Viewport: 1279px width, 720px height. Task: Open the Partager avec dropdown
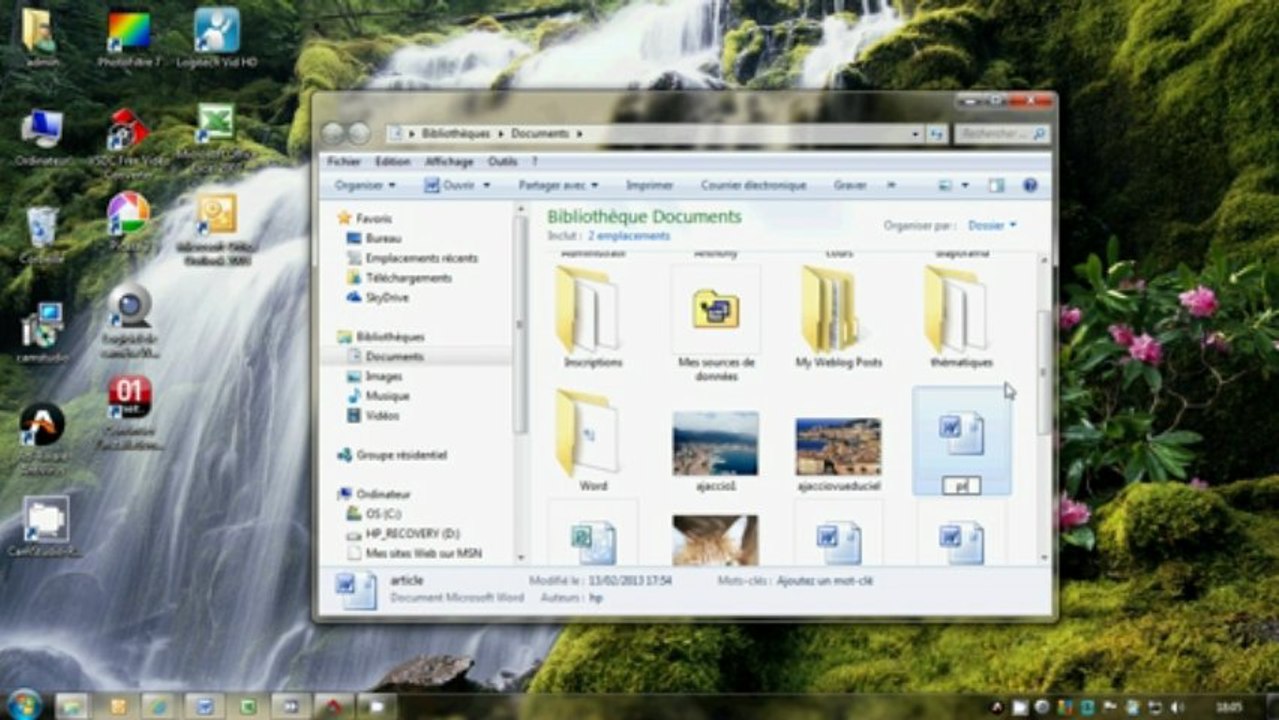click(x=558, y=185)
